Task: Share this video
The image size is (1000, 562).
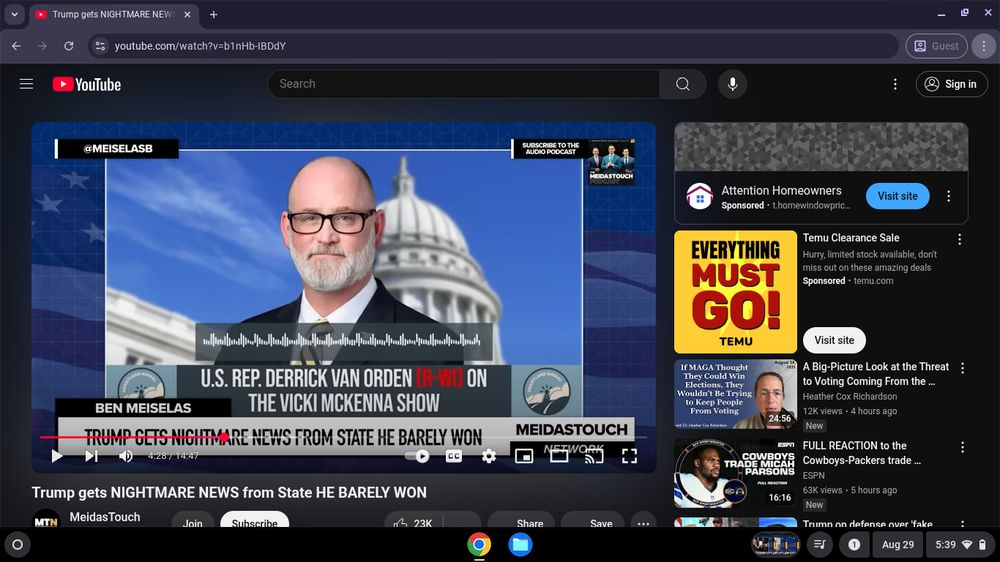Action: (x=521, y=520)
